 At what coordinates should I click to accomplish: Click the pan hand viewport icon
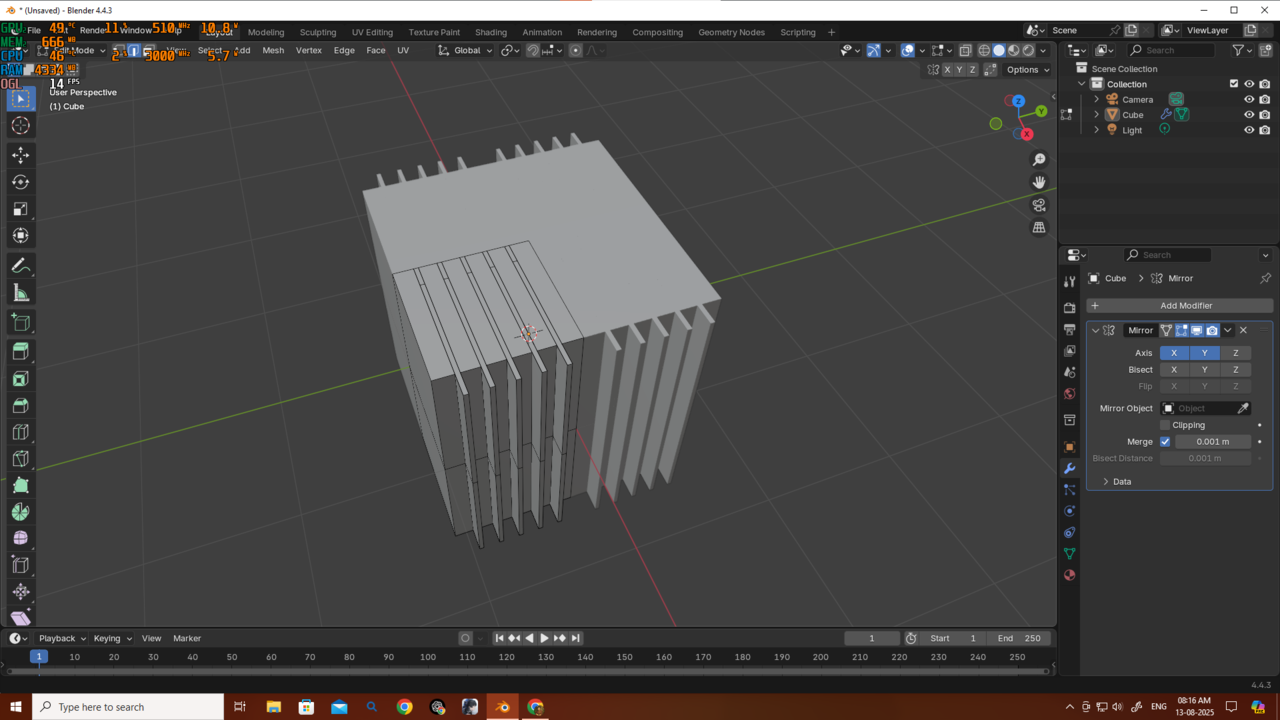[1039, 182]
